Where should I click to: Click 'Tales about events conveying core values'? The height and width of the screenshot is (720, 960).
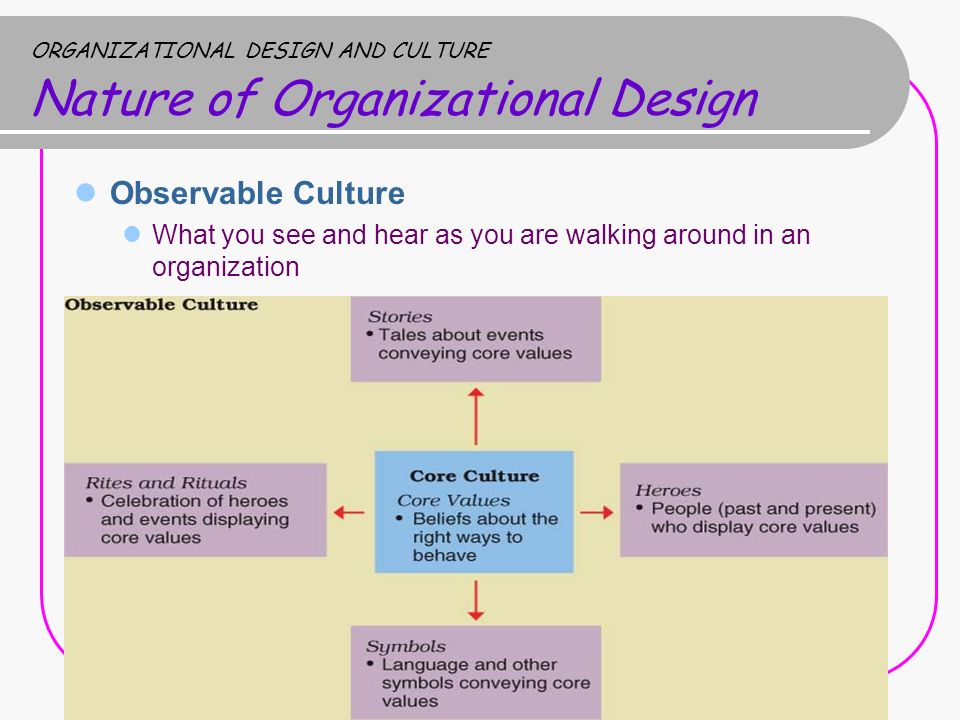click(x=474, y=344)
